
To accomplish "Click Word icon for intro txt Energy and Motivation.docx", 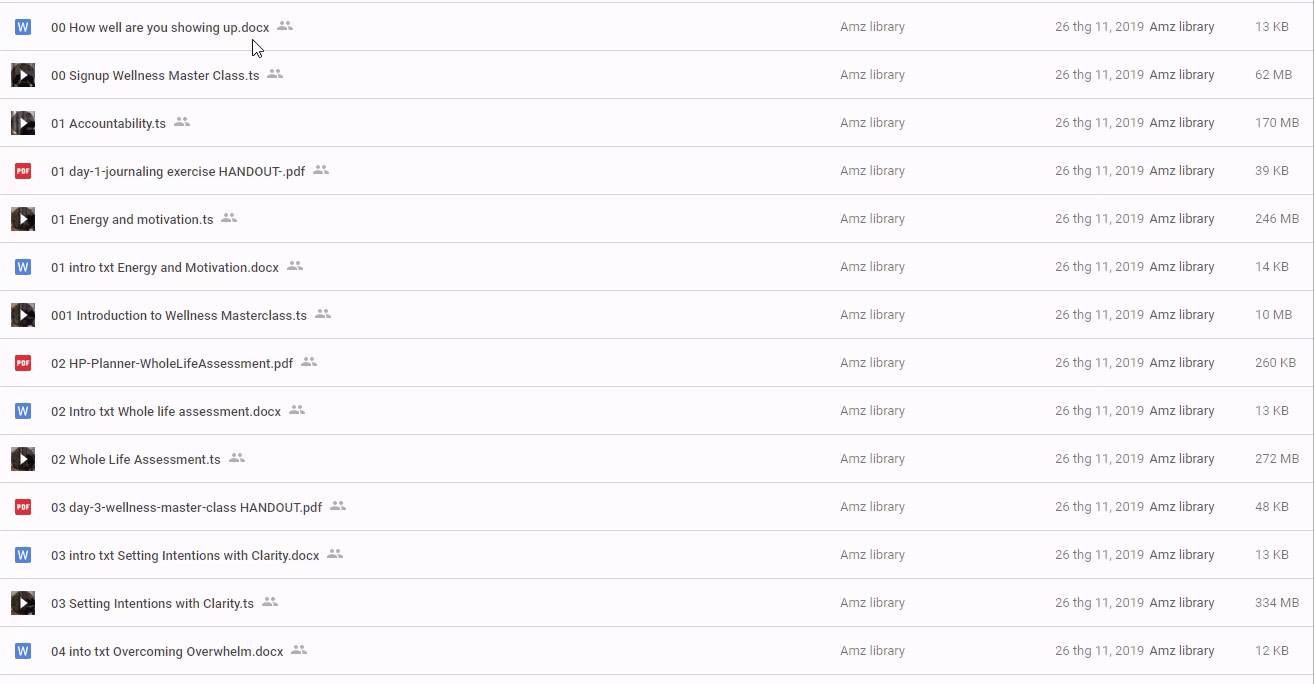I will [x=23, y=267].
